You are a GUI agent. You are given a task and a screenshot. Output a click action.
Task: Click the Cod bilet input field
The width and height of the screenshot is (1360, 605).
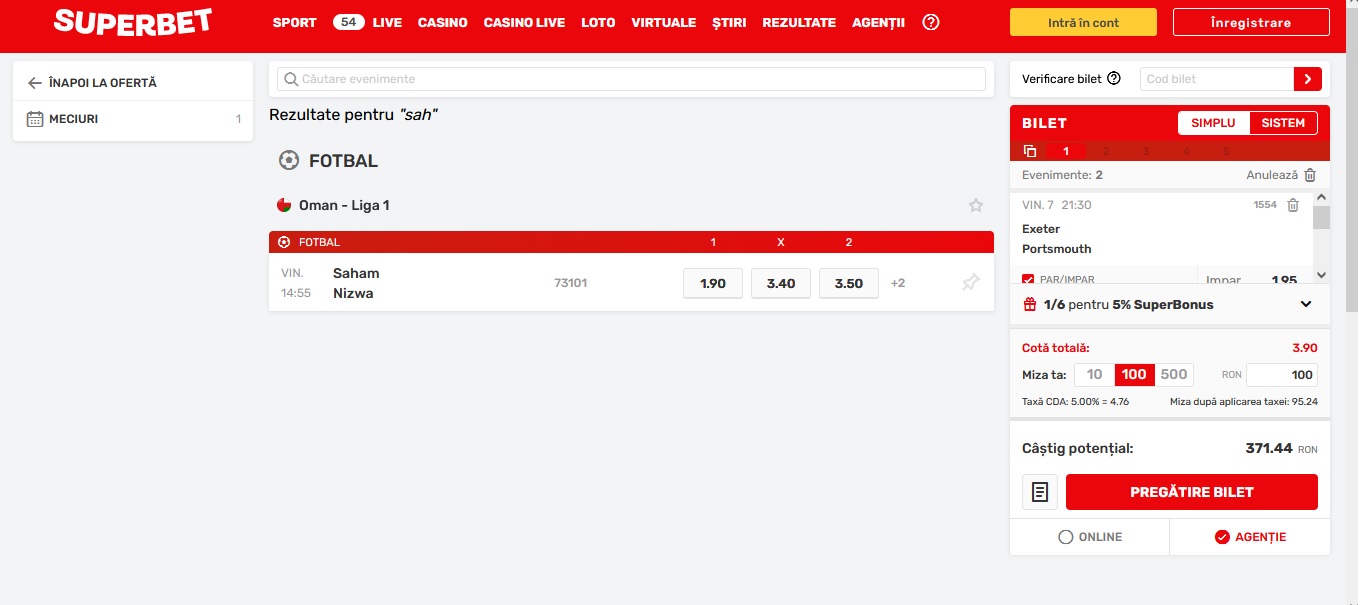[x=1217, y=79]
